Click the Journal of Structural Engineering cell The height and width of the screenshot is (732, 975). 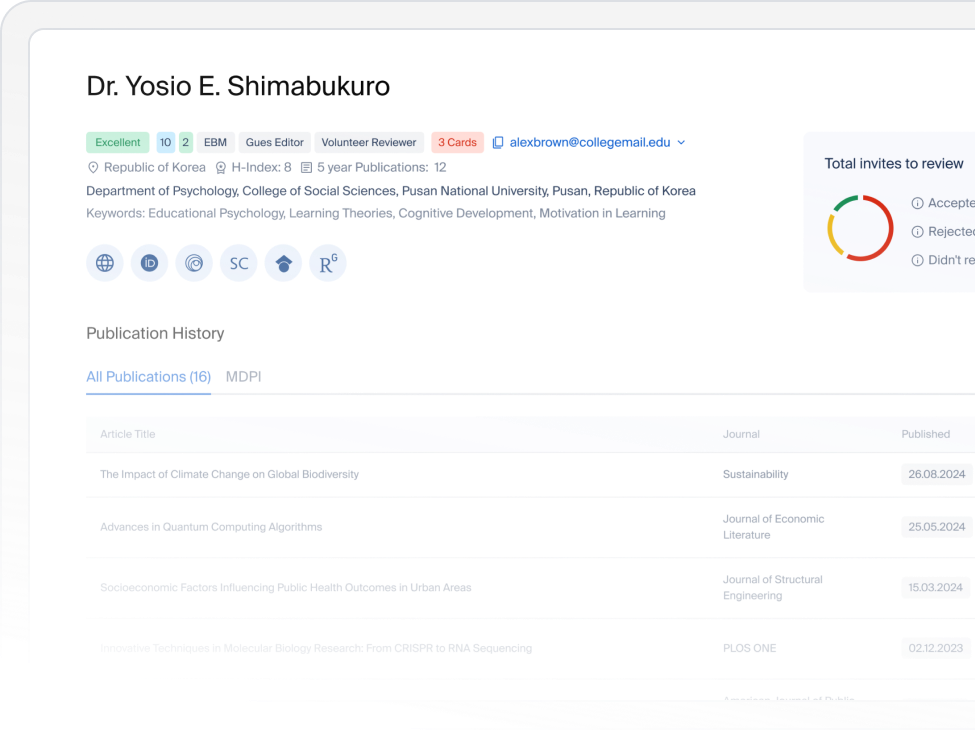click(773, 588)
